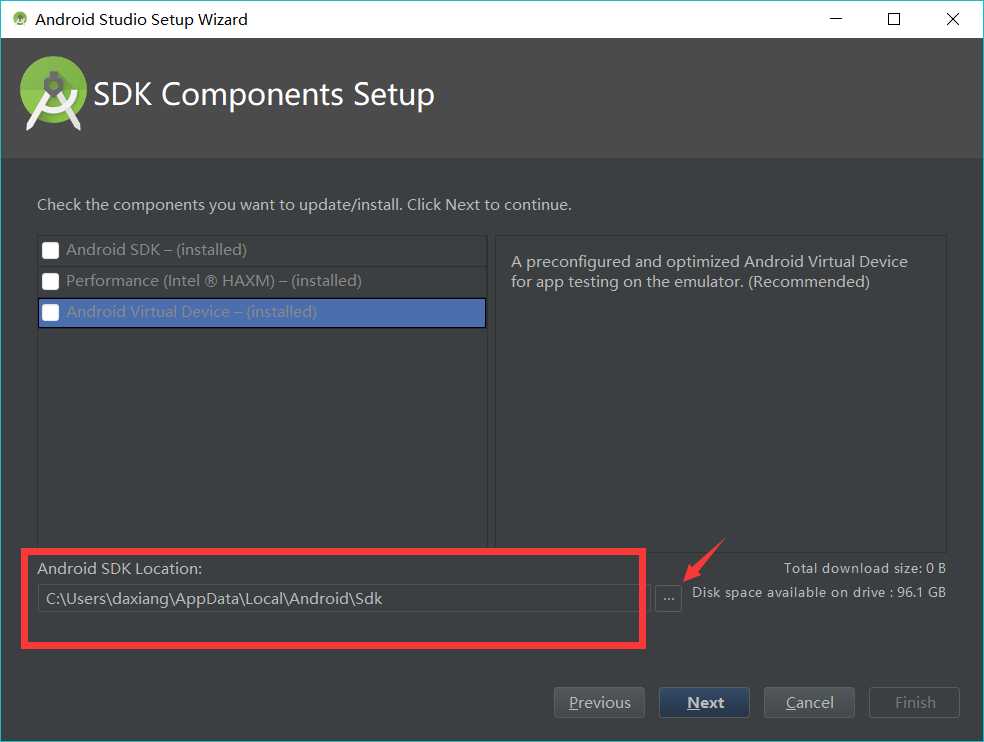The width and height of the screenshot is (984, 742).
Task: Continue with the Next button
Action: [x=704, y=702]
